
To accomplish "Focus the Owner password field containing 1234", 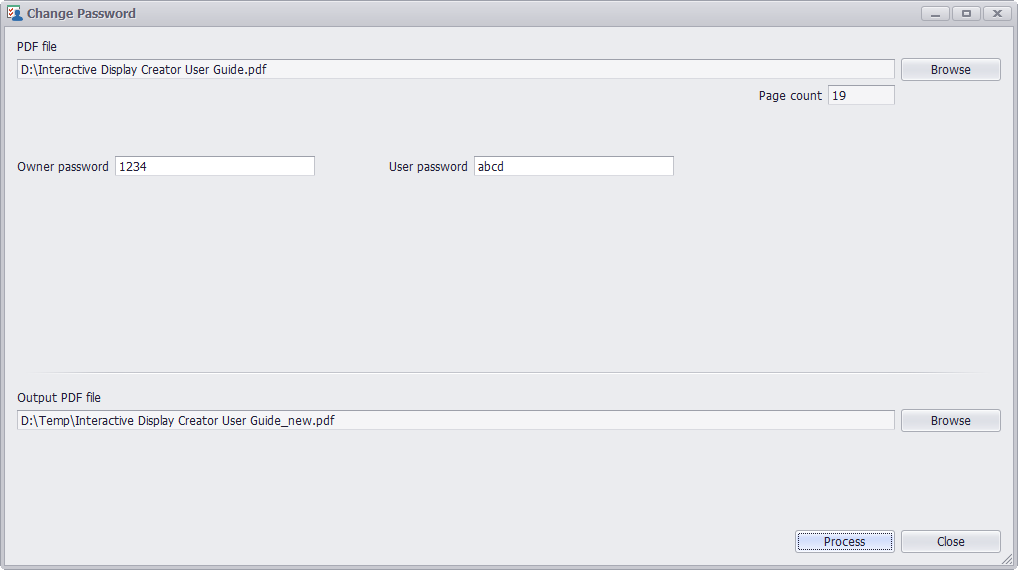I will (x=215, y=166).
